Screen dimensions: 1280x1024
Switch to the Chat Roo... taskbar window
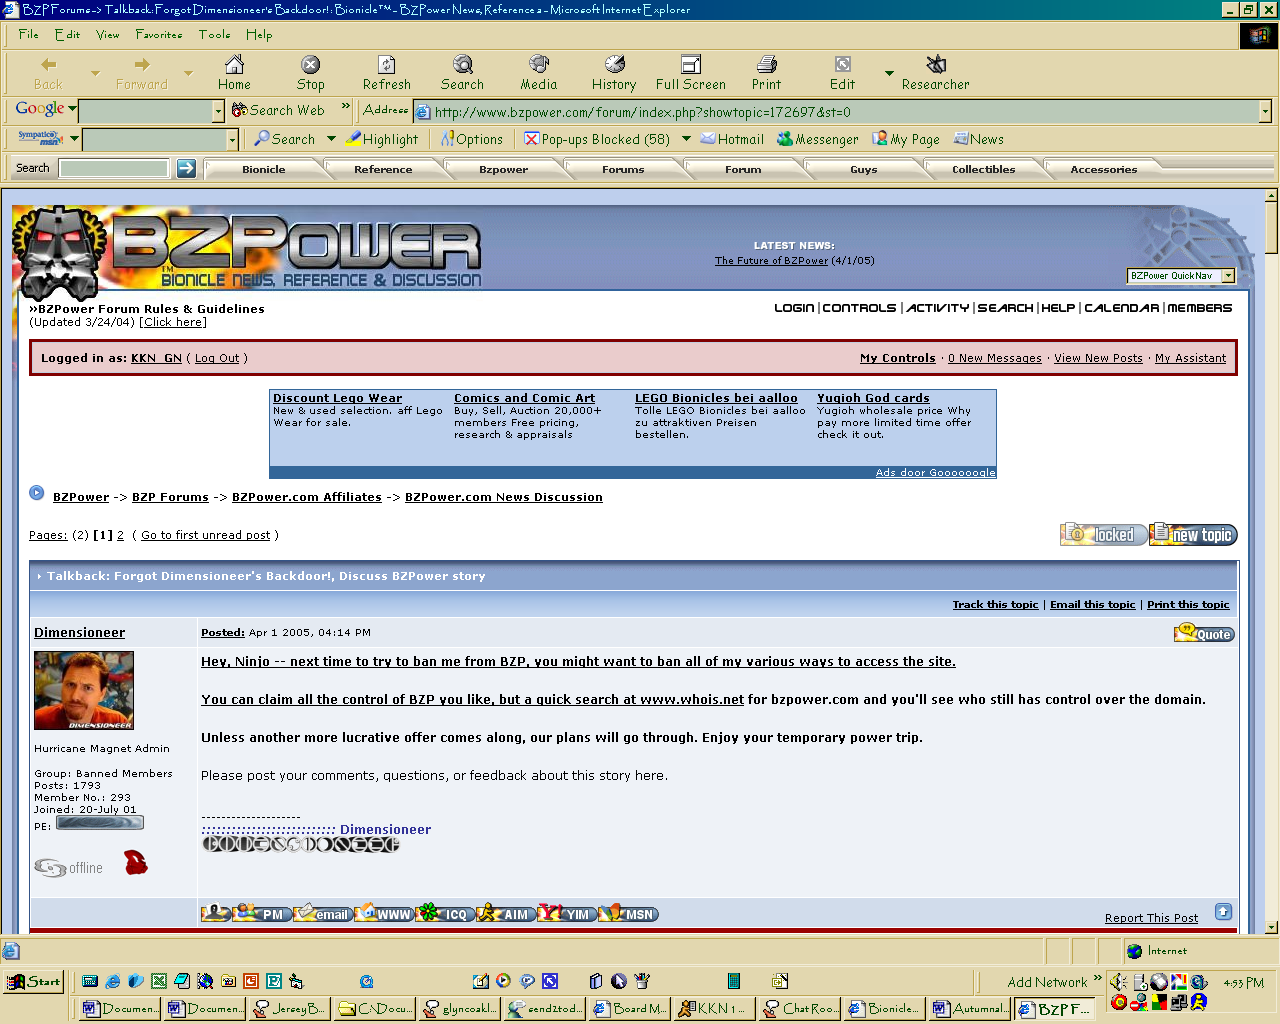(x=800, y=1008)
